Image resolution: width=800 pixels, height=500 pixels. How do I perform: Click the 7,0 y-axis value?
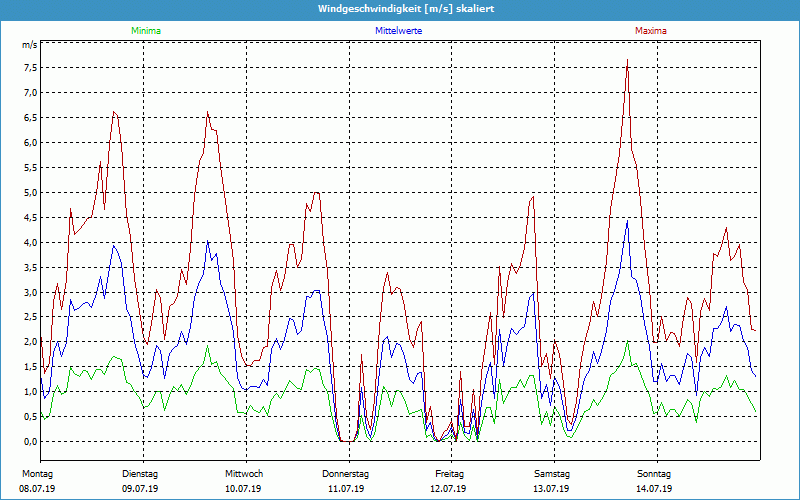pyautogui.click(x=31, y=93)
